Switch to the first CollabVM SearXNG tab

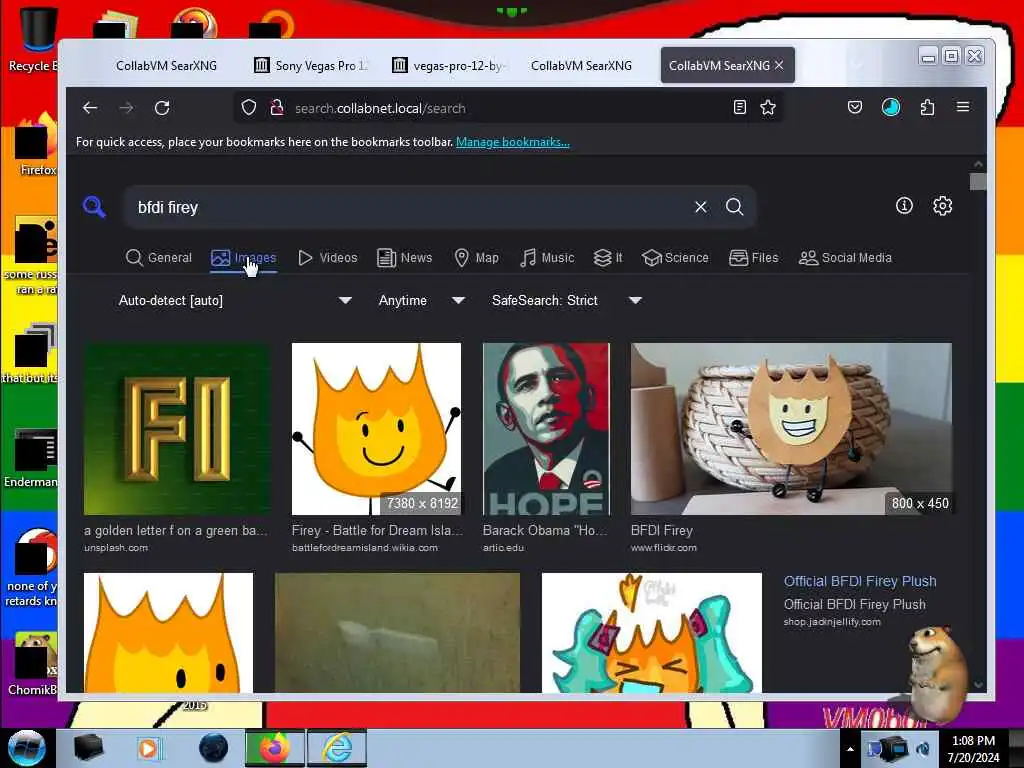pos(166,65)
